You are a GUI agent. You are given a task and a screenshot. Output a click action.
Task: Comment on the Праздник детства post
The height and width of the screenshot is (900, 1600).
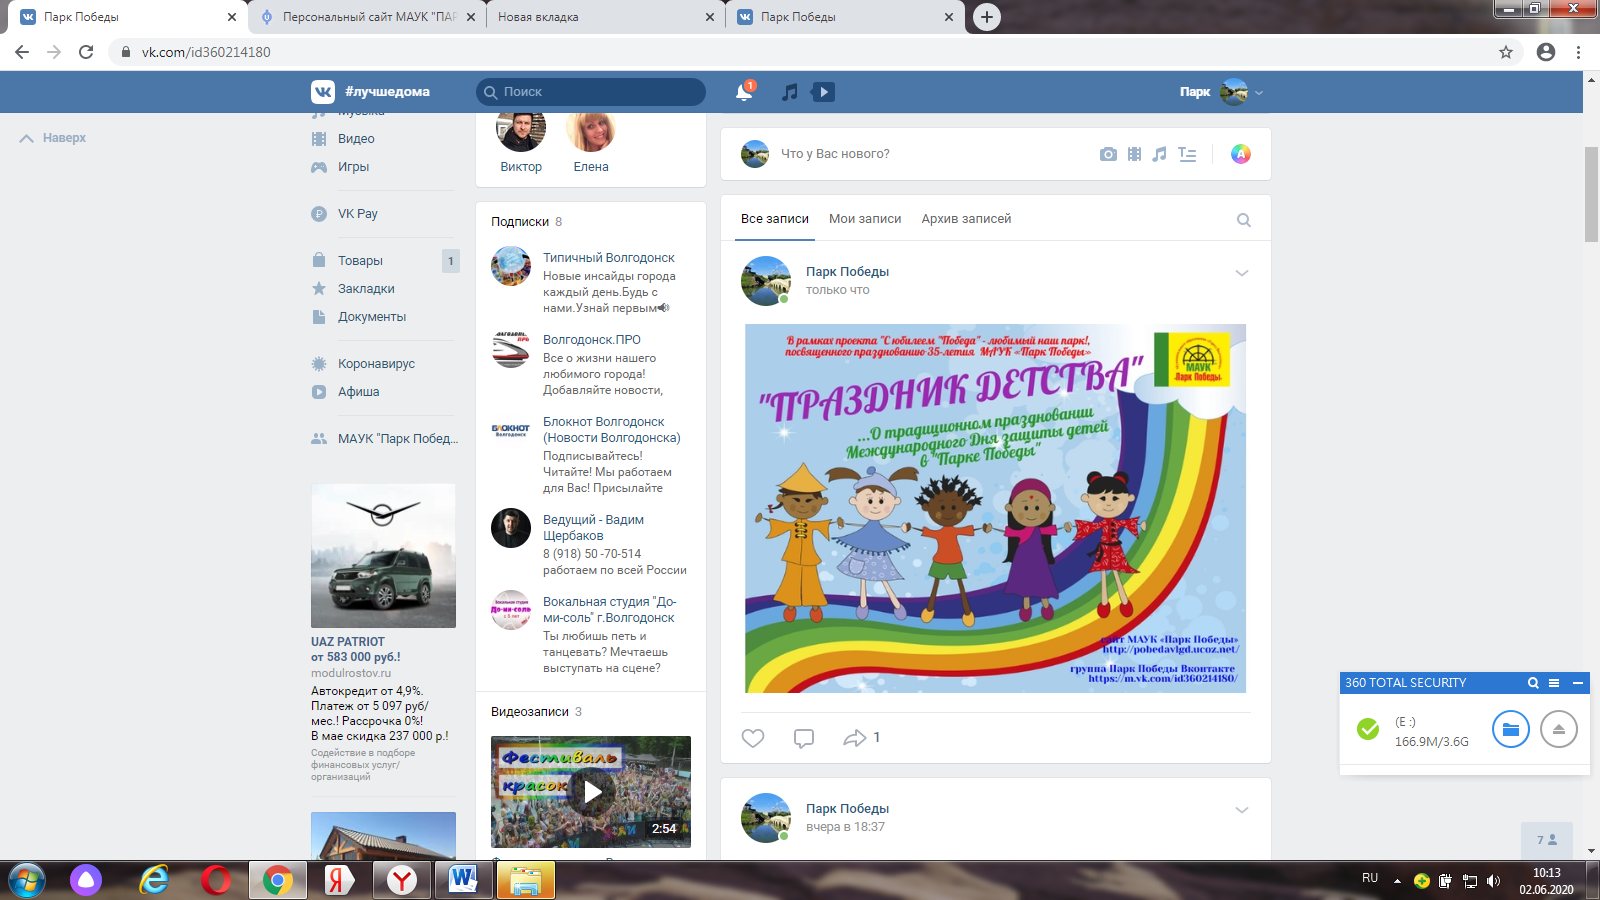click(804, 738)
